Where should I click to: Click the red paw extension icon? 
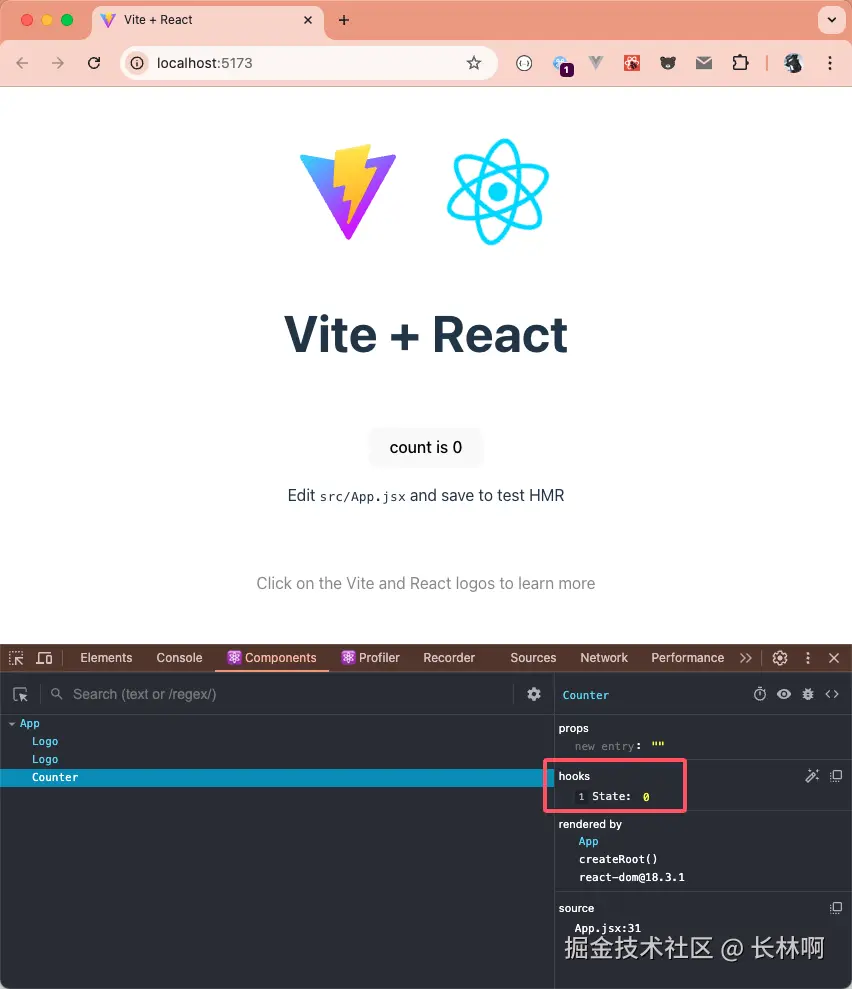click(632, 63)
